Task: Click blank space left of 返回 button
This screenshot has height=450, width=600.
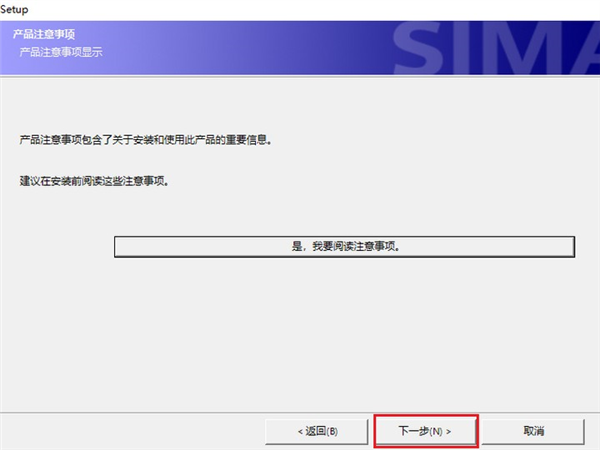Action: (x=130, y=431)
